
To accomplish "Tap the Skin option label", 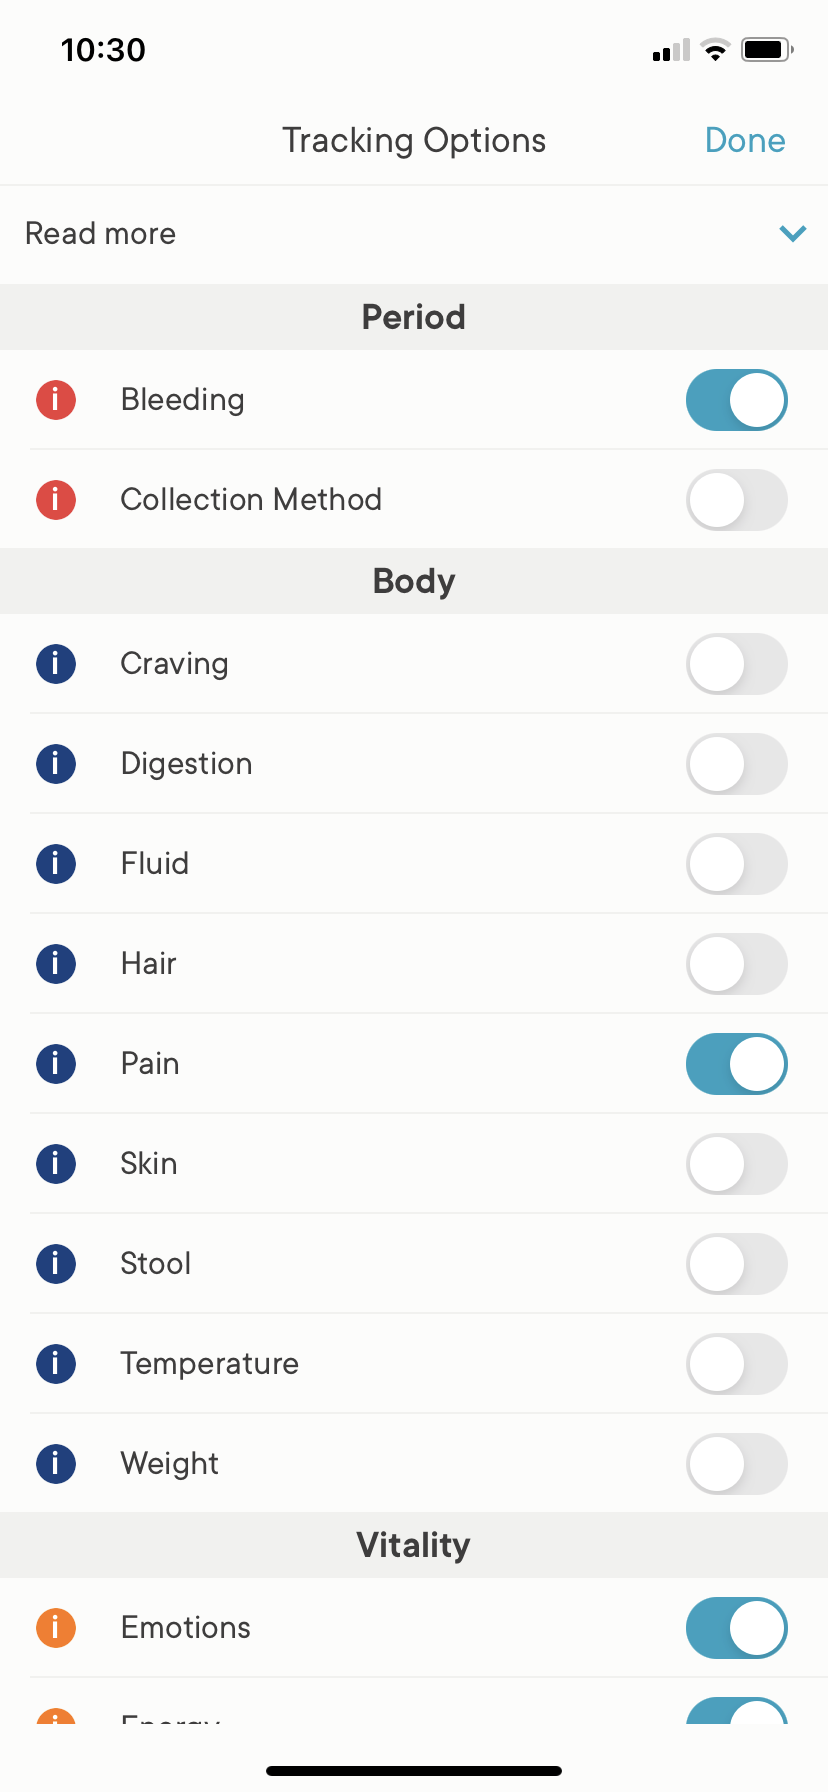I will pyautogui.click(x=149, y=1164).
